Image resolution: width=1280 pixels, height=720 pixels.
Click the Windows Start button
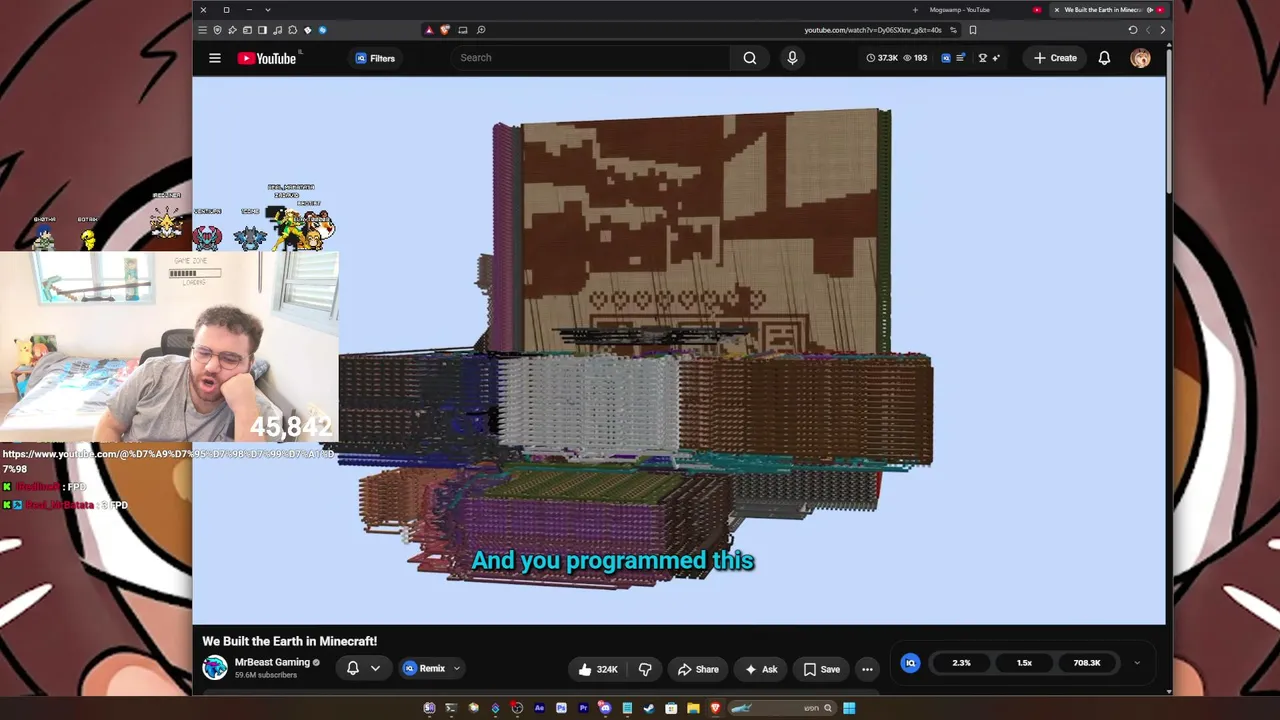(849, 708)
